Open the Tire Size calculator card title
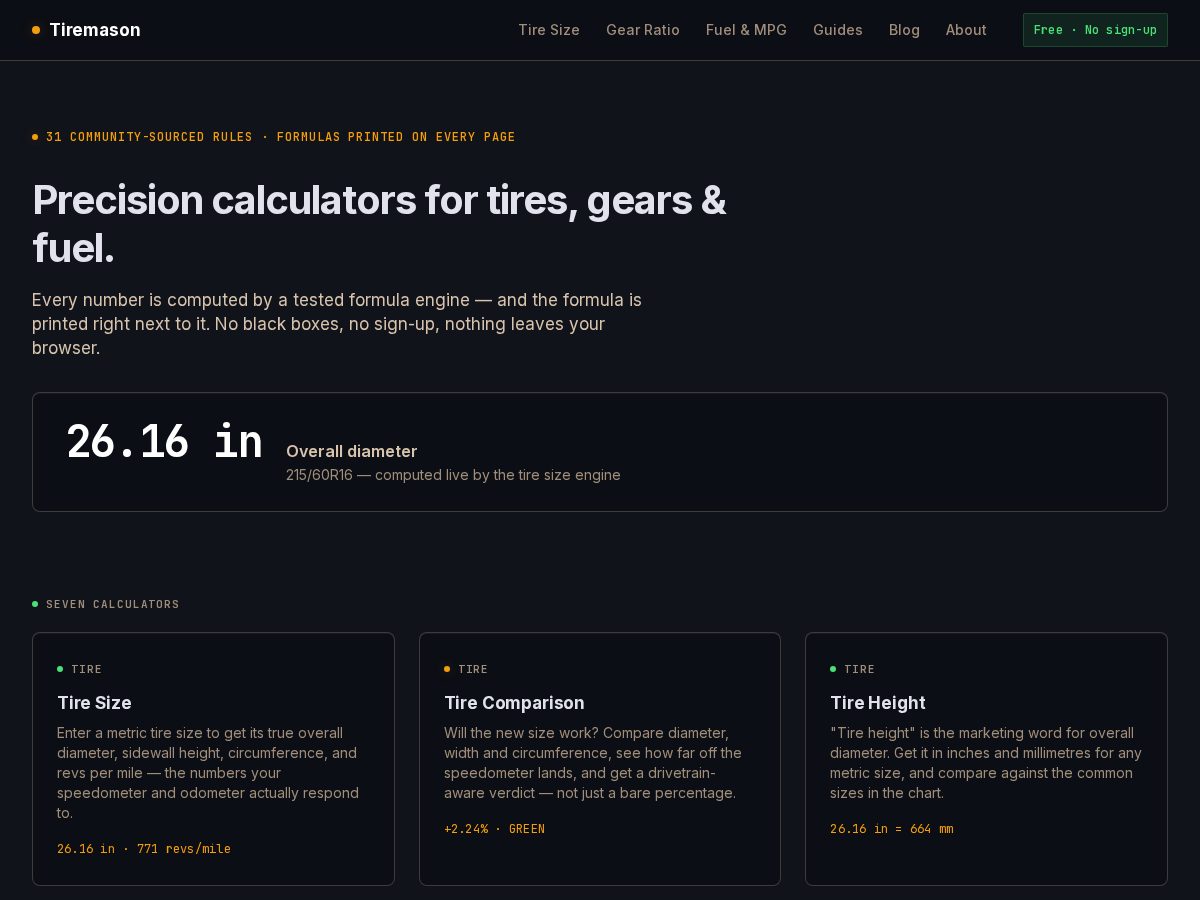This screenshot has height=900, width=1200. pyautogui.click(x=94, y=703)
